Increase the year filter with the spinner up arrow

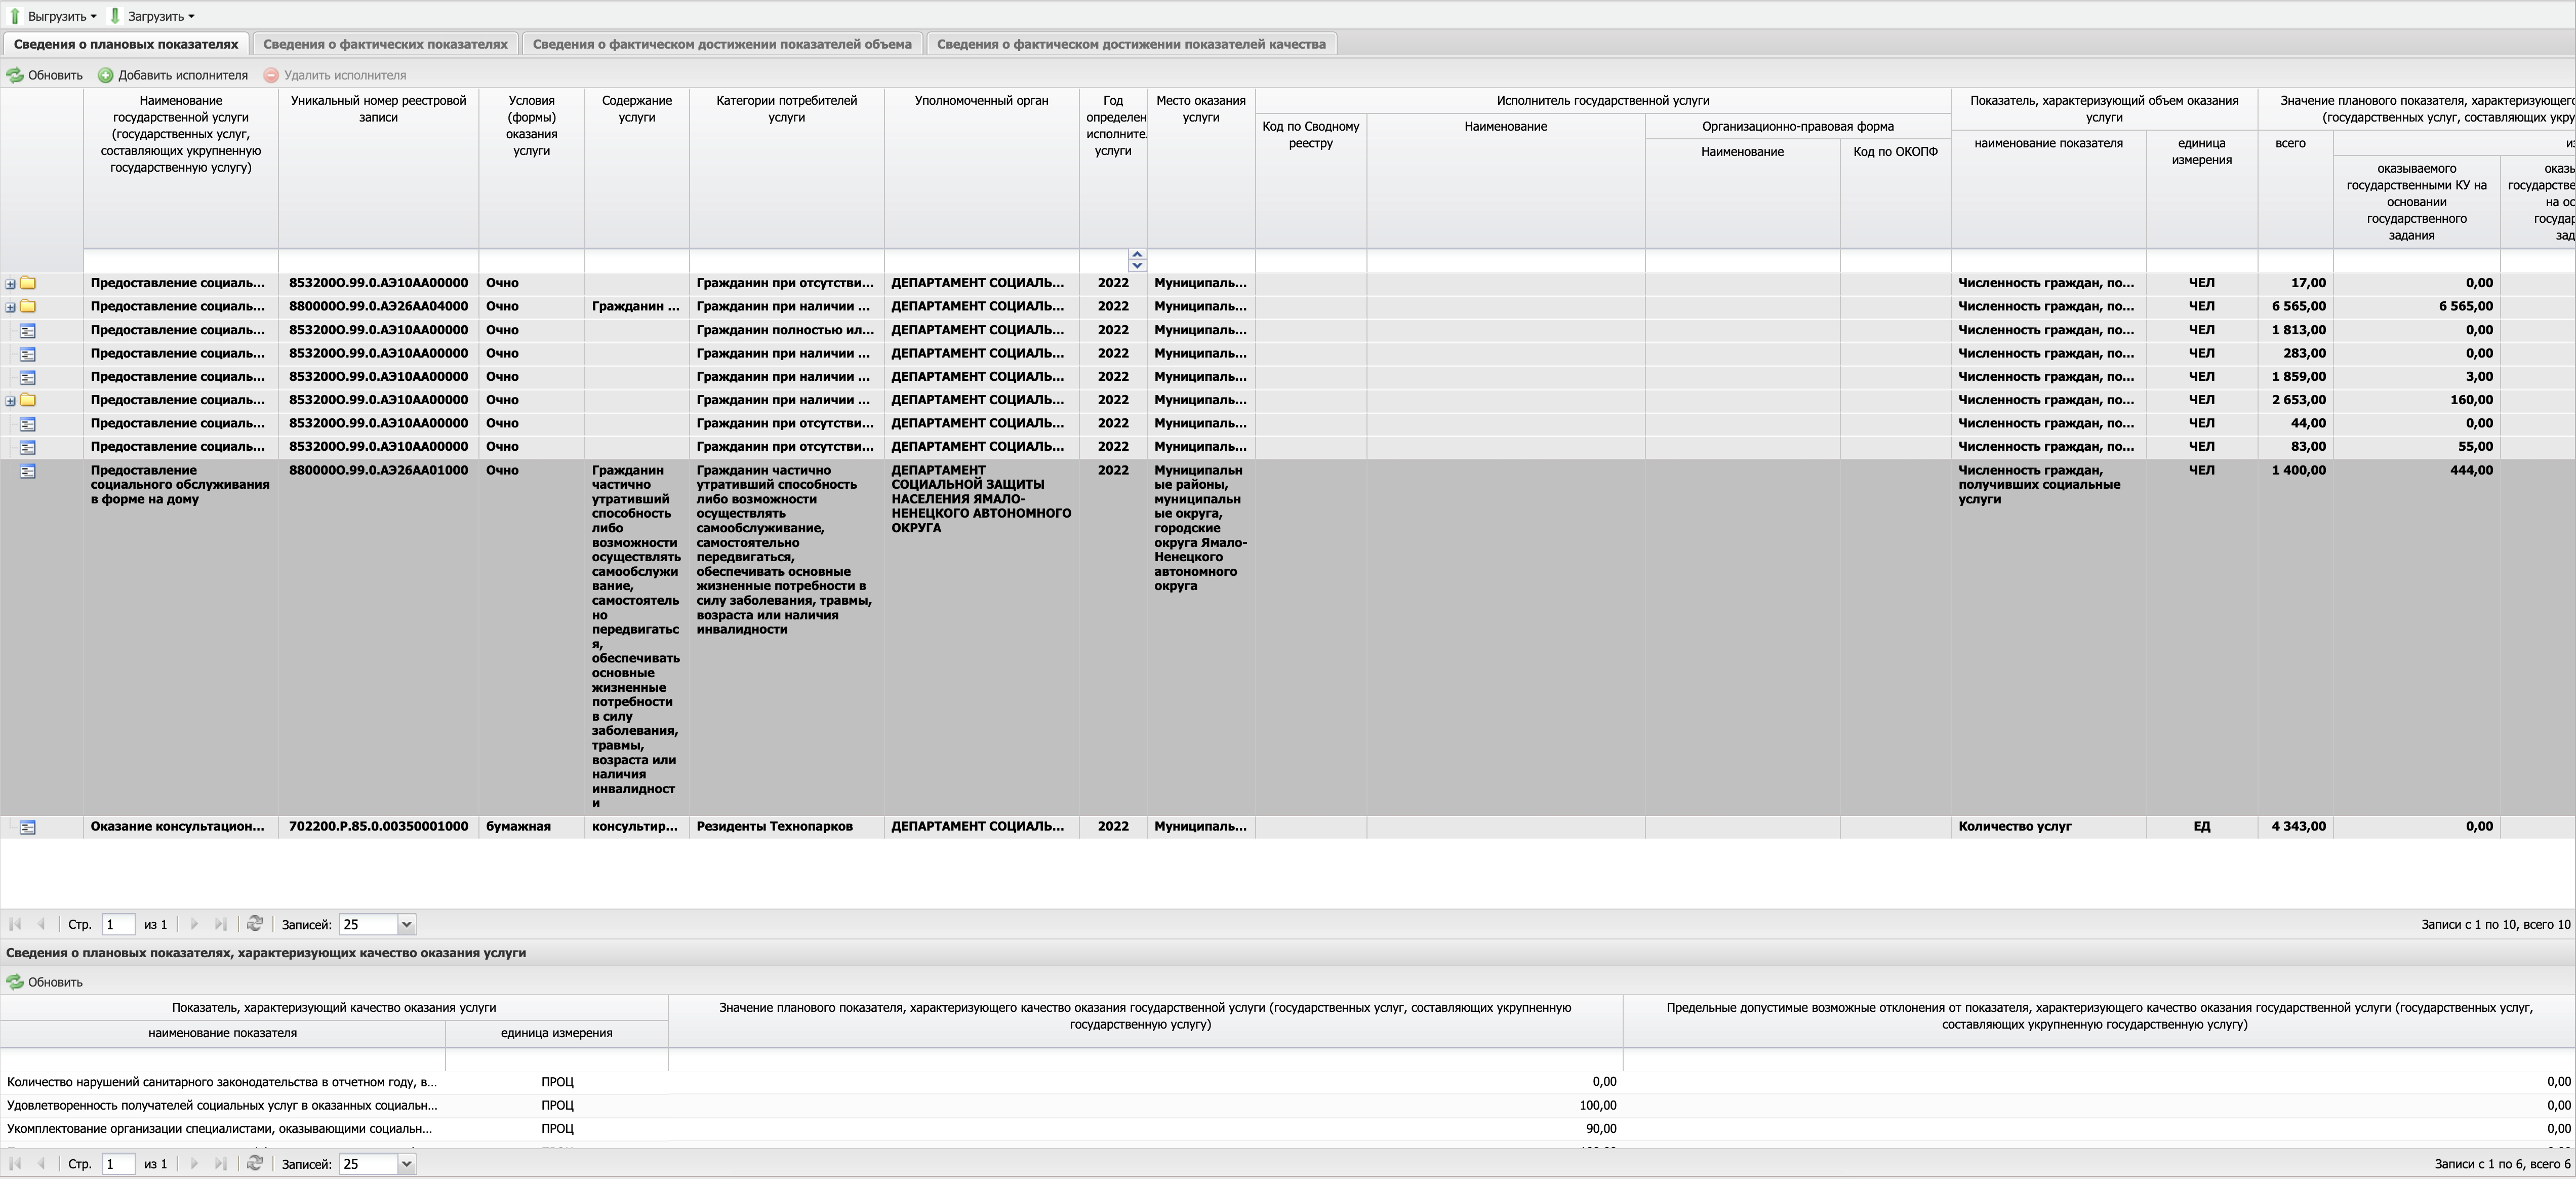coord(1137,254)
